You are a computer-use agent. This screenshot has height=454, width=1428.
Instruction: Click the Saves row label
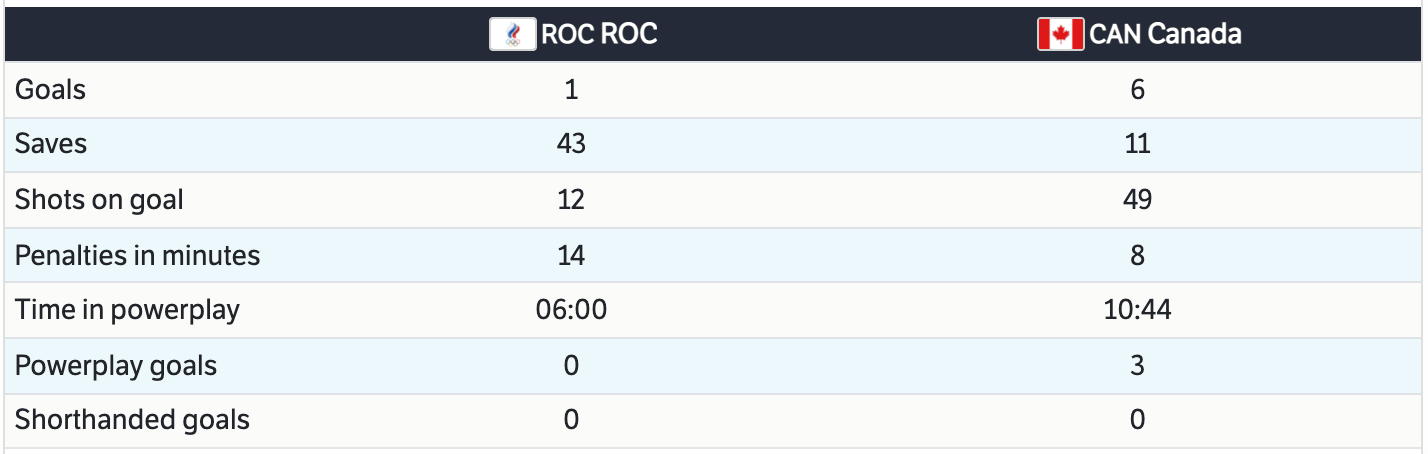tap(51, 144)
